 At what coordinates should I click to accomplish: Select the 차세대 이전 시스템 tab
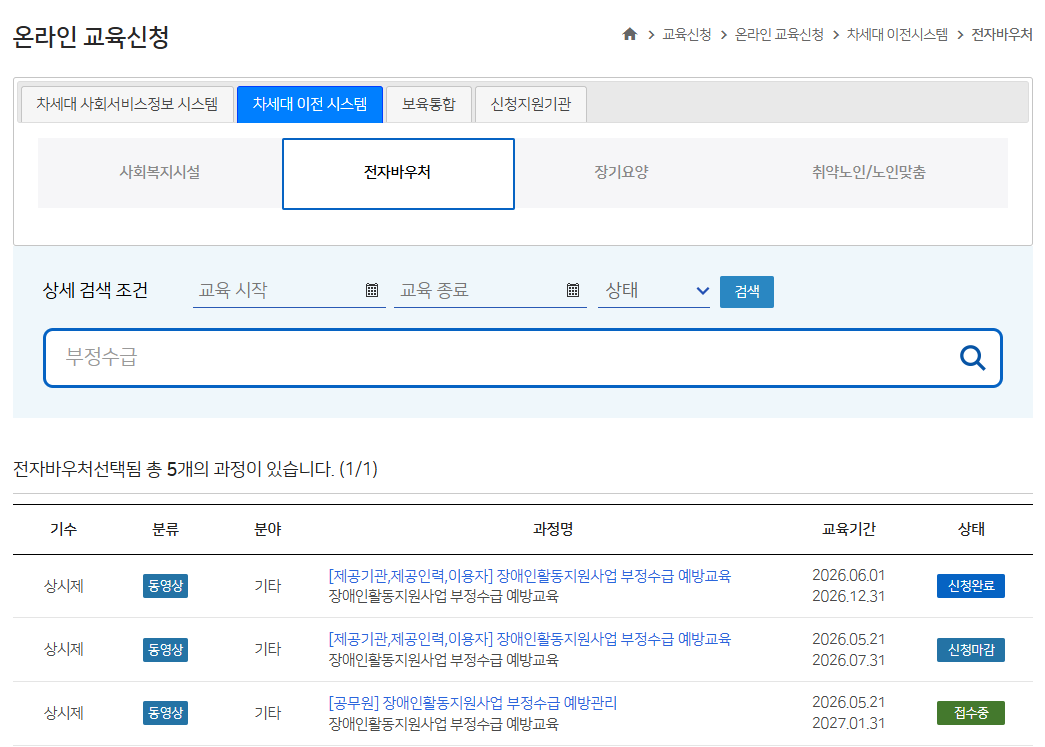310,104
